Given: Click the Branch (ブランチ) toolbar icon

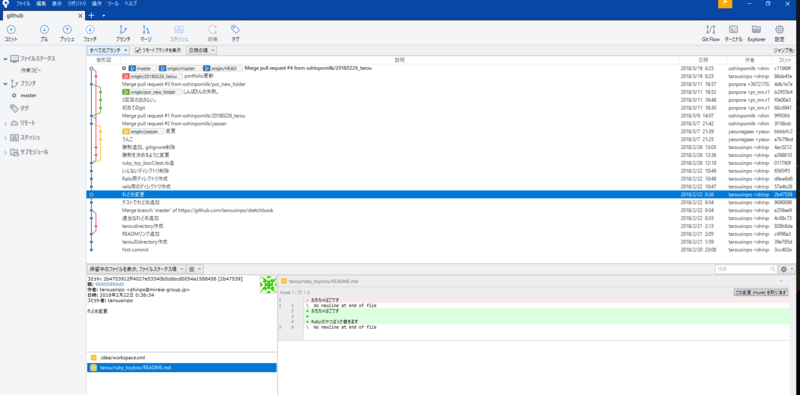Looking at the screenshot, I should (122, 30).
